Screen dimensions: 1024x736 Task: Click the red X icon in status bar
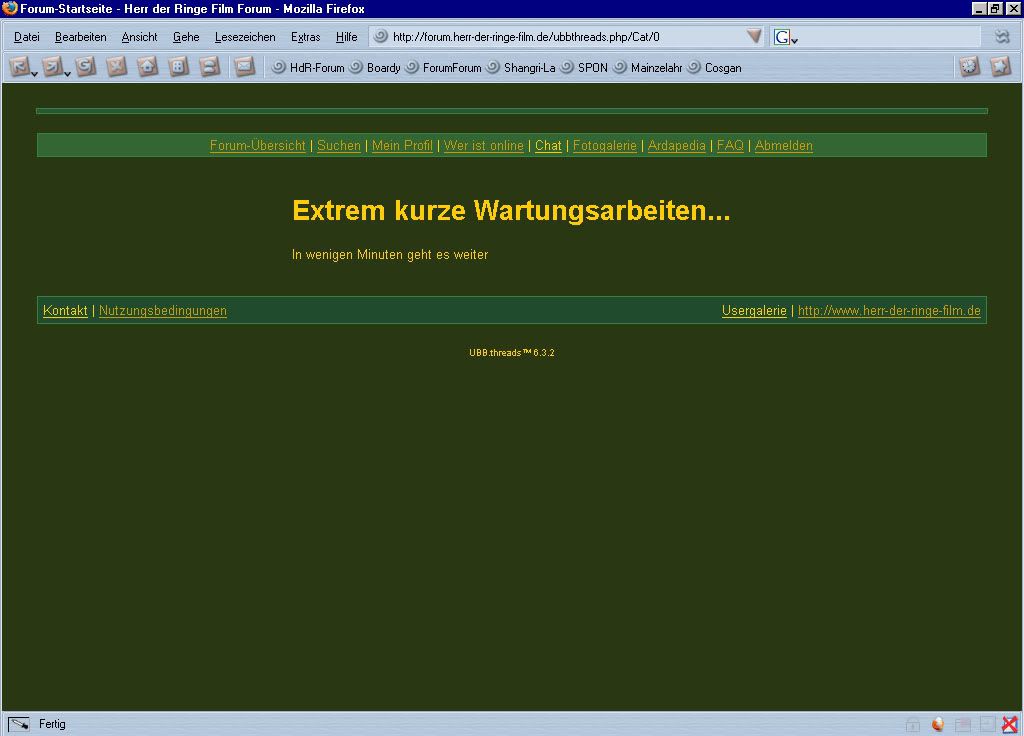pos(1010,724)
